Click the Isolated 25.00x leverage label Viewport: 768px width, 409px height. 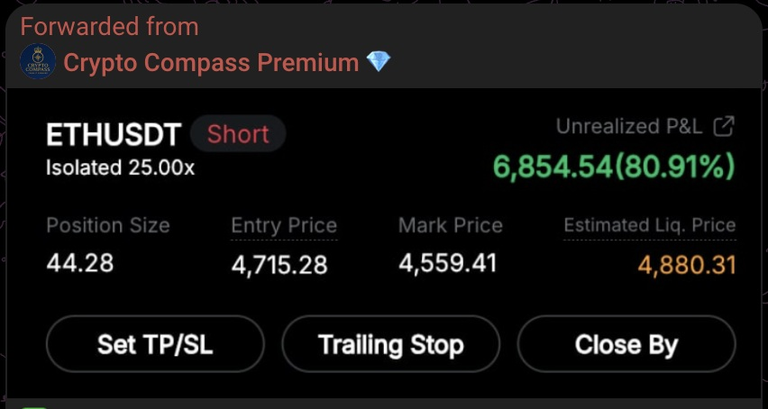point(120,168)
